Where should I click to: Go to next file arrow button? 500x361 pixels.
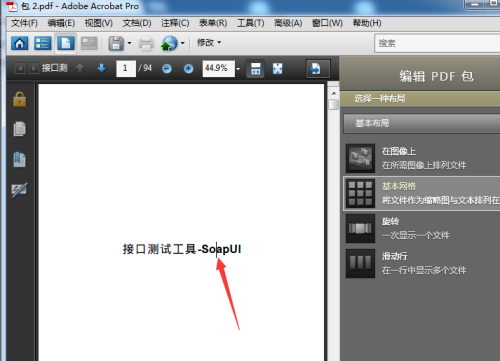[x=33, y=68]
